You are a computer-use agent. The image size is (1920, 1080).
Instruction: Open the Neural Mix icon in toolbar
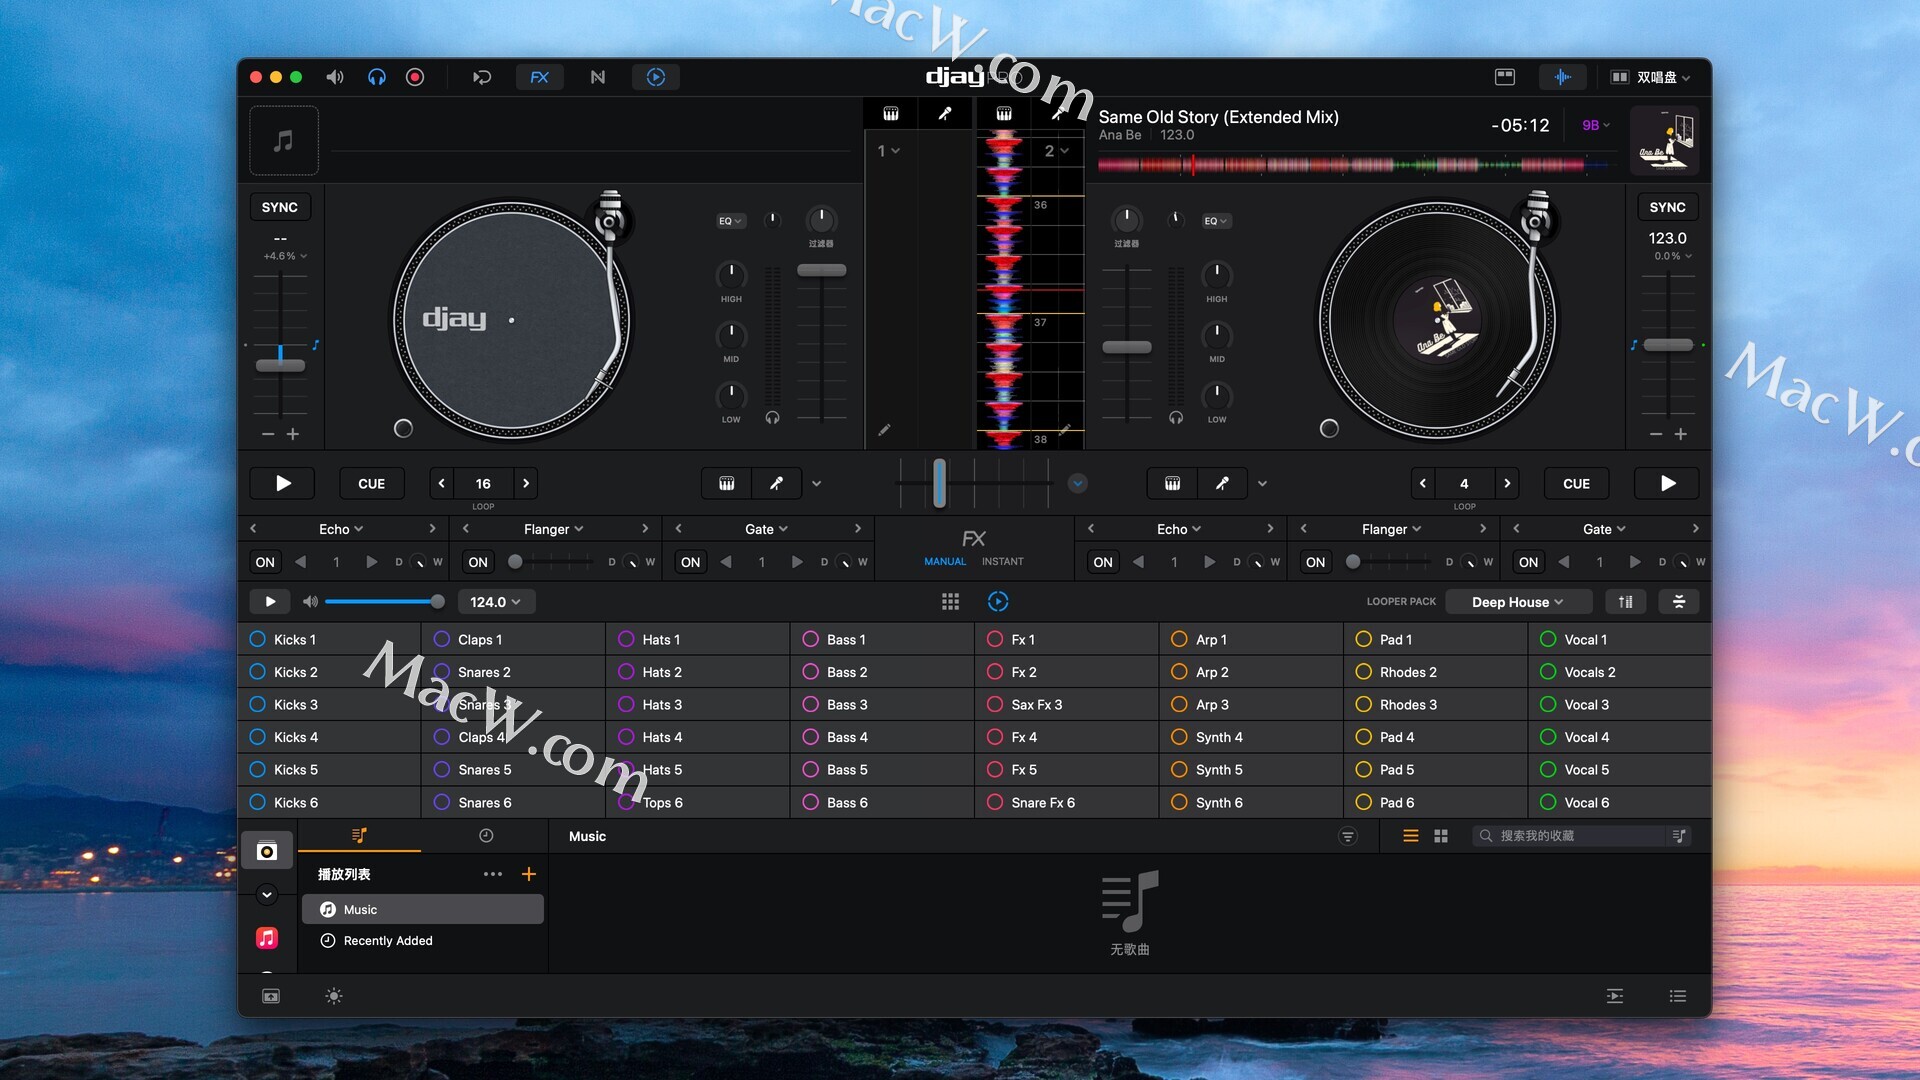click(x=598, y=77)
